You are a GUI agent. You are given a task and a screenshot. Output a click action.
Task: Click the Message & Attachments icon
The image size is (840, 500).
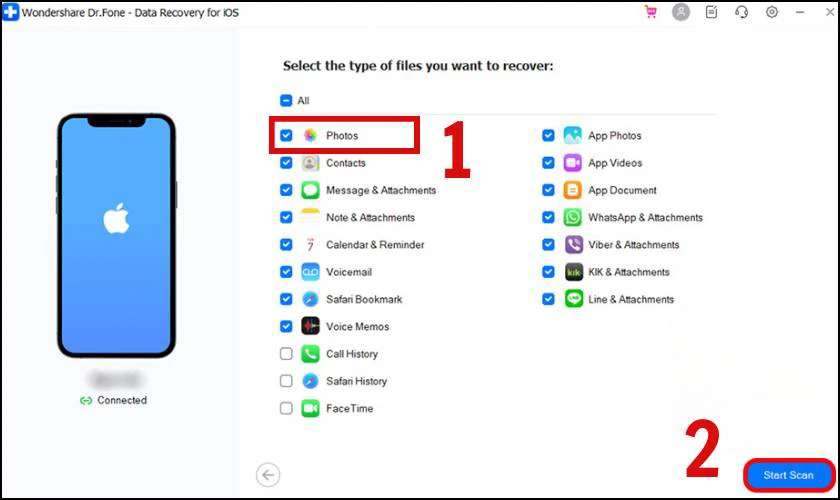310,190
